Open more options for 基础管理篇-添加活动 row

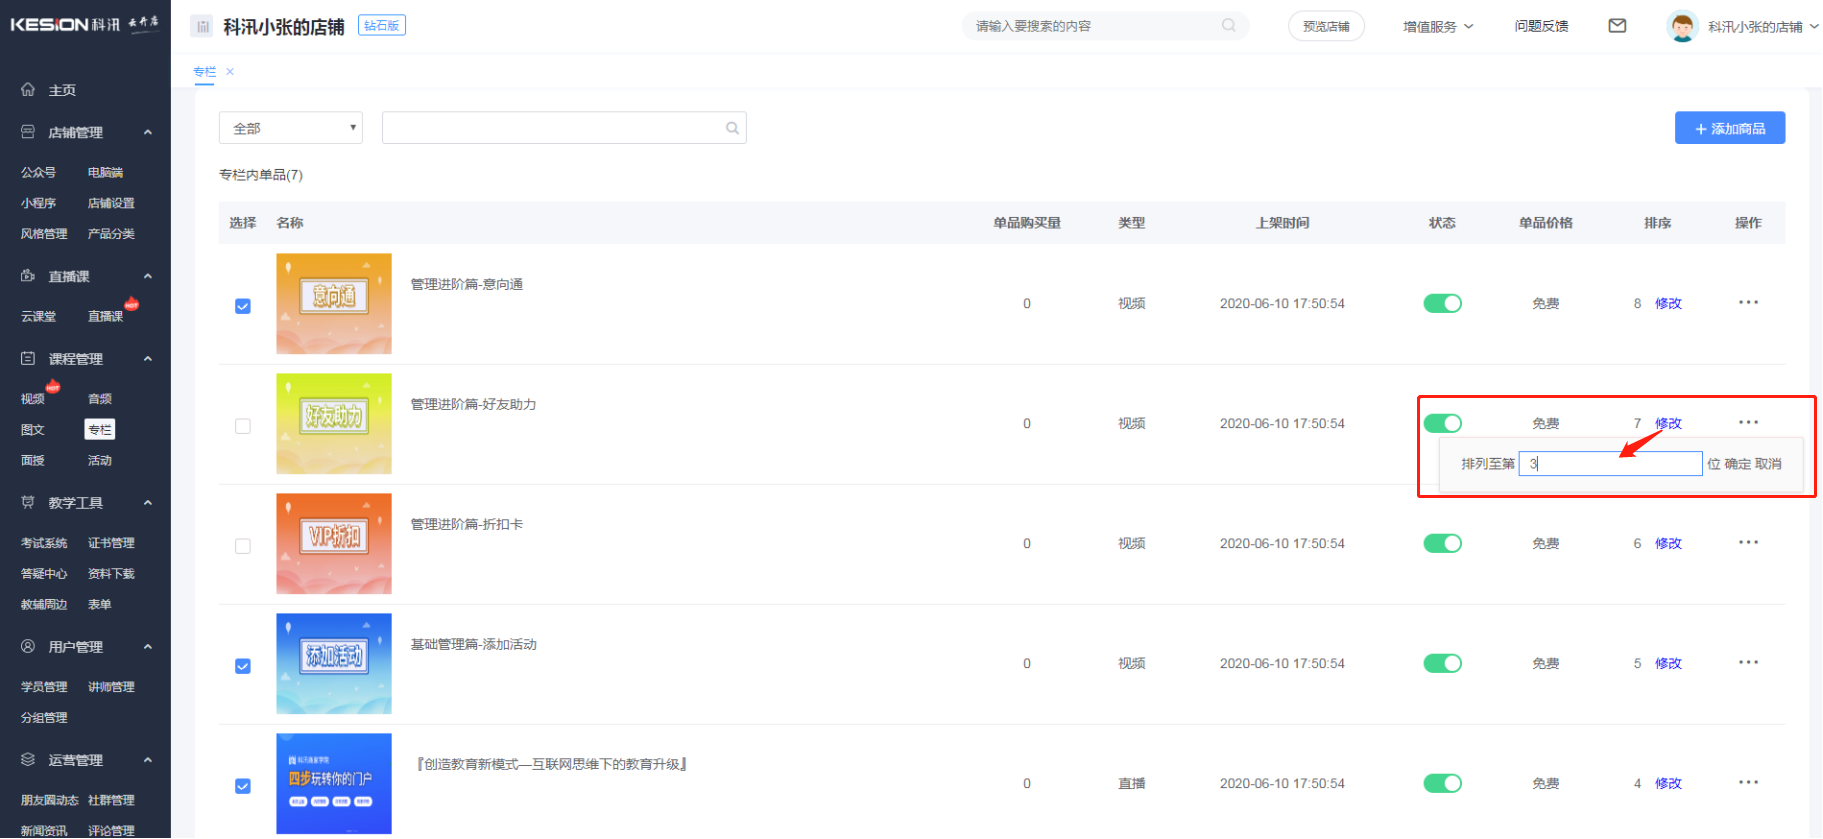[x=1747, y=663]
